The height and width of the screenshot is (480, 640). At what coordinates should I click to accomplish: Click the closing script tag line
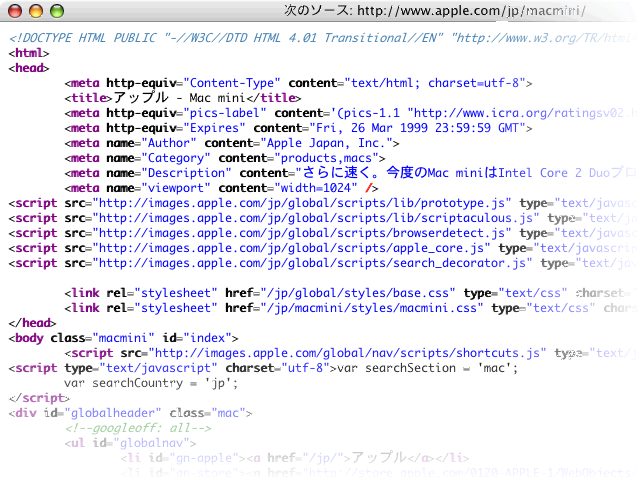click(x=39, y=398)
